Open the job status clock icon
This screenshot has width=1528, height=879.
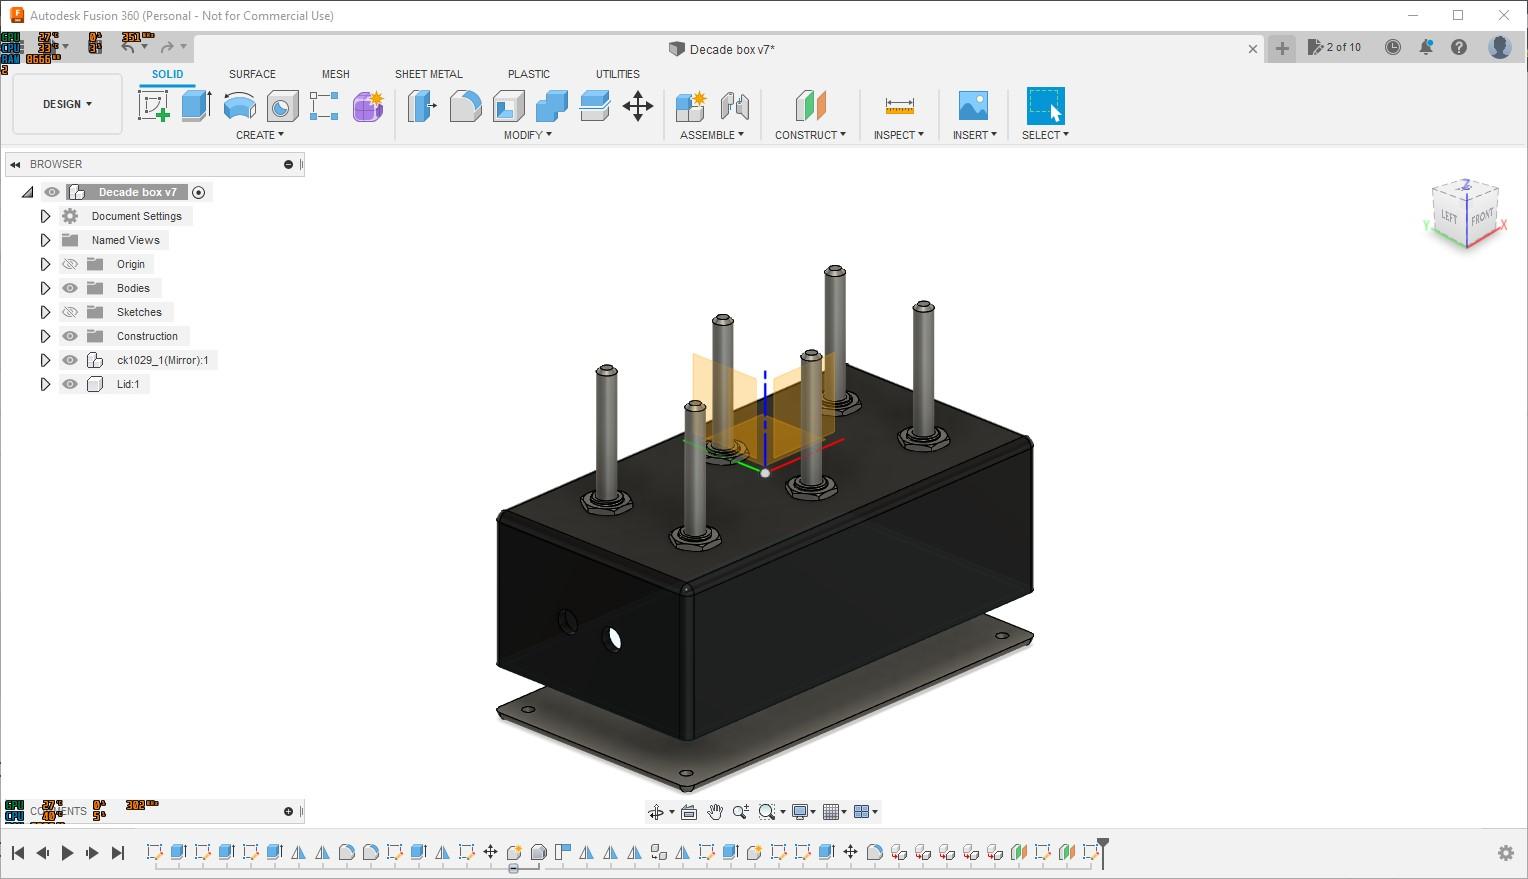point(1393,47)
